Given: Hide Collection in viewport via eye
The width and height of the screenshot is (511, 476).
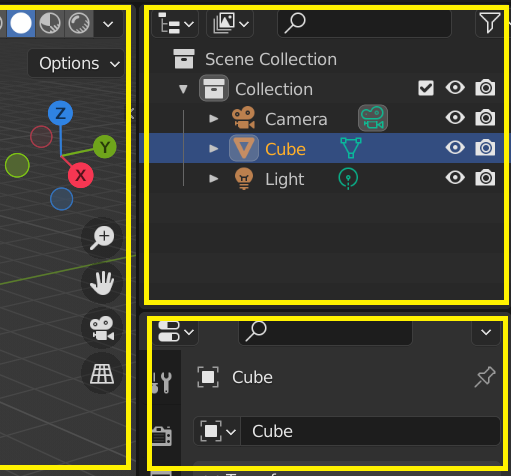Looking at the screenshot, I should (x=455, y=88).
